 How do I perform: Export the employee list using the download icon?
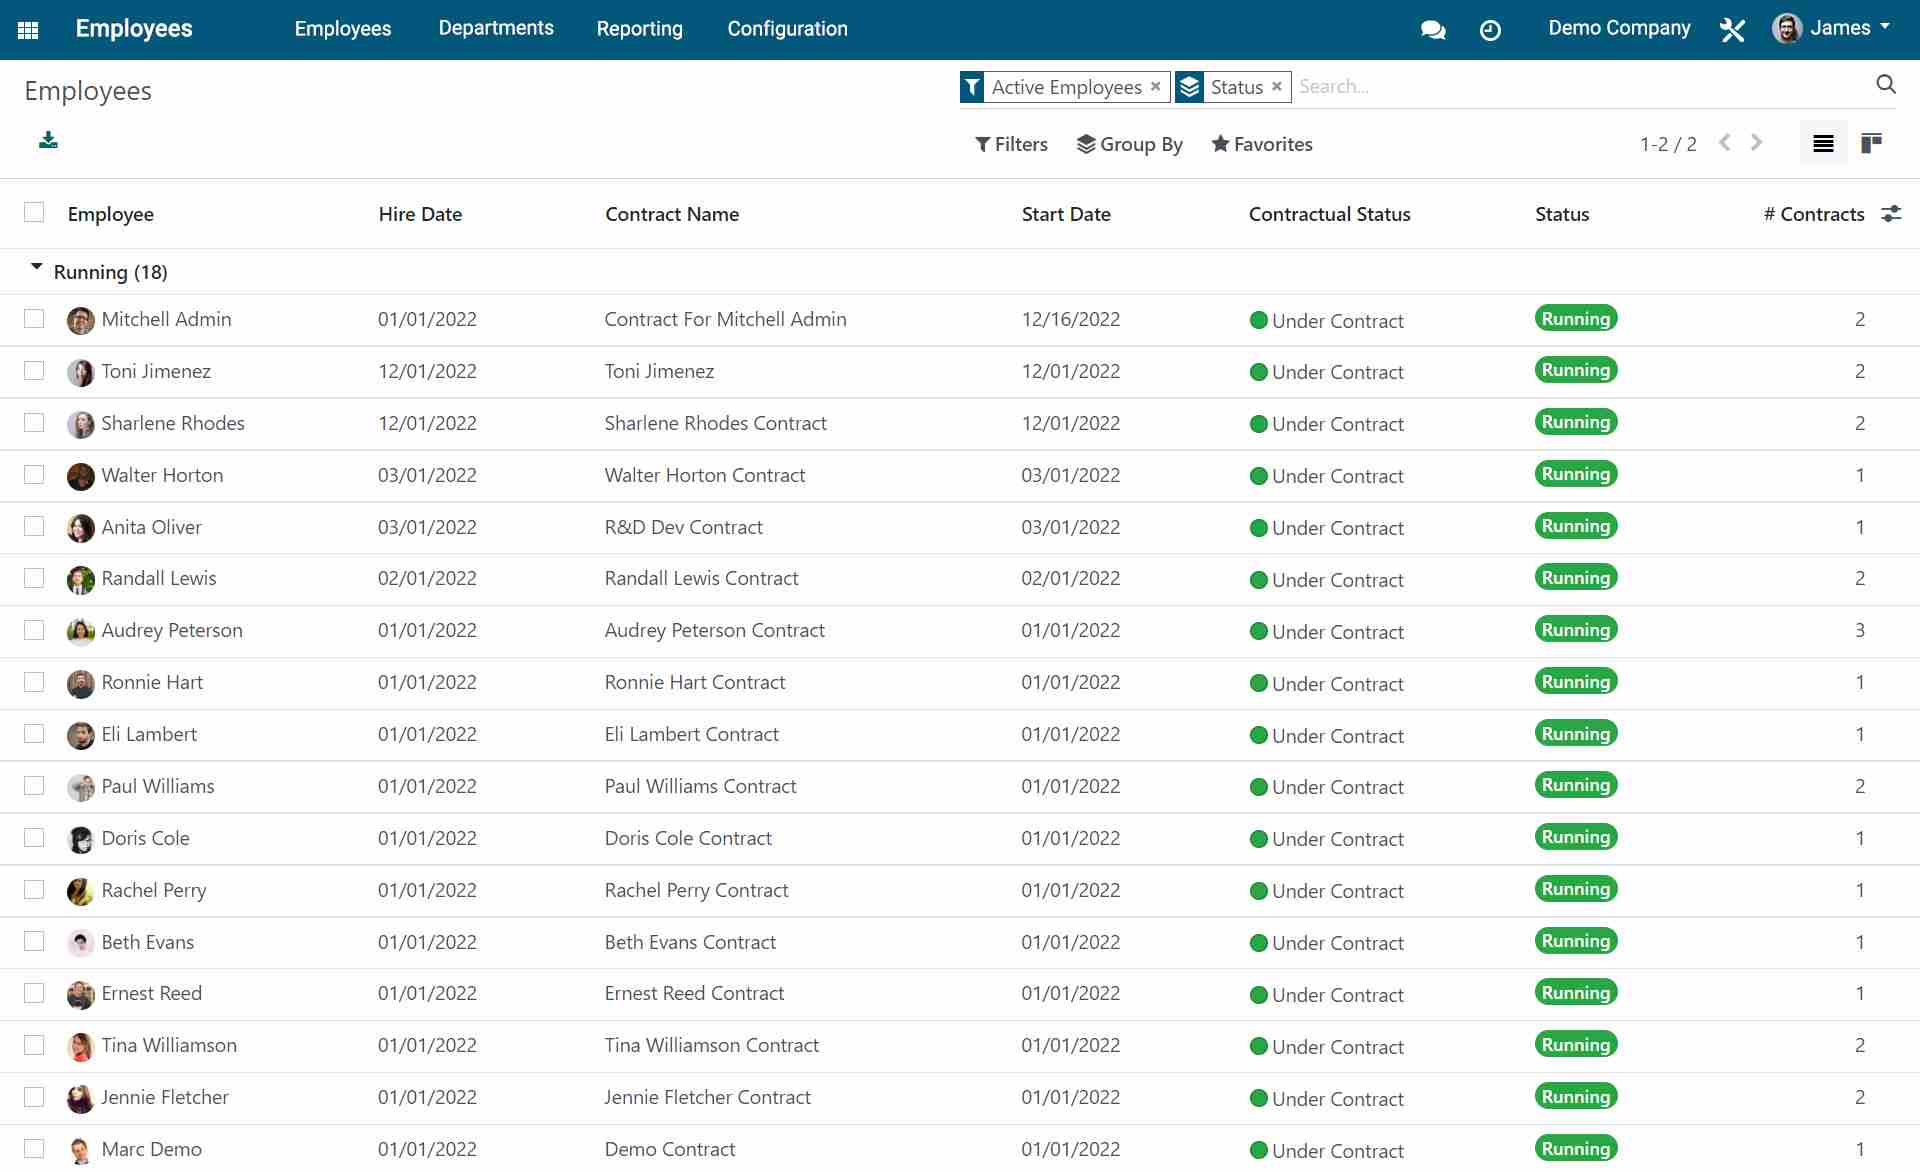(48, 141)
